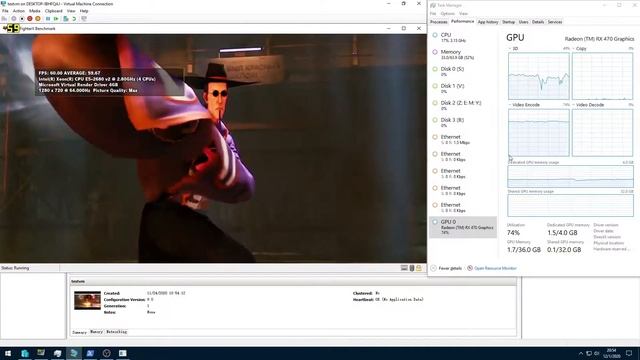Click the 74% Utilization value
The width and height of the screenshot is (640, 360).
[x=513, y=233]
